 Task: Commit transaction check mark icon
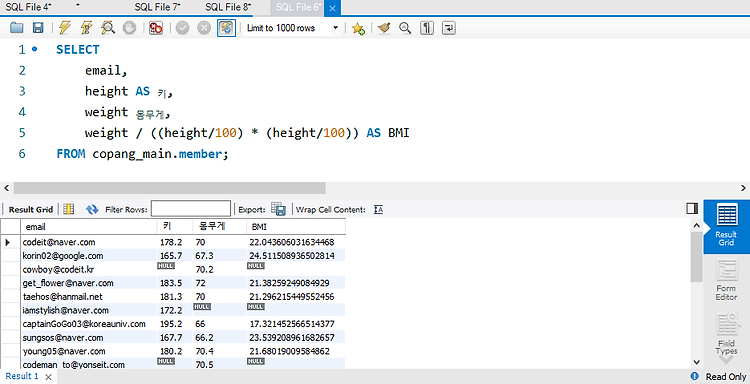tap(182, 28)
